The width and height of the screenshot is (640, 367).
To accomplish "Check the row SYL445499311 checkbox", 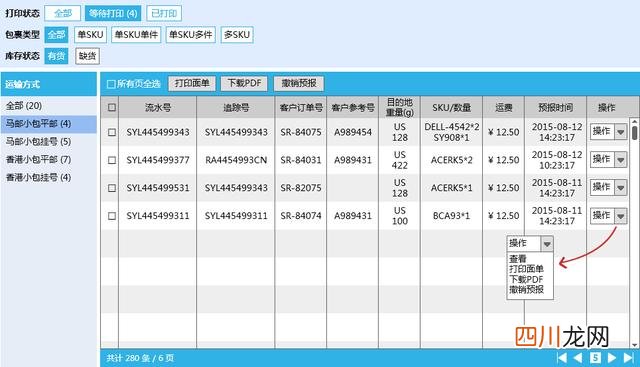I will (111, 216).
